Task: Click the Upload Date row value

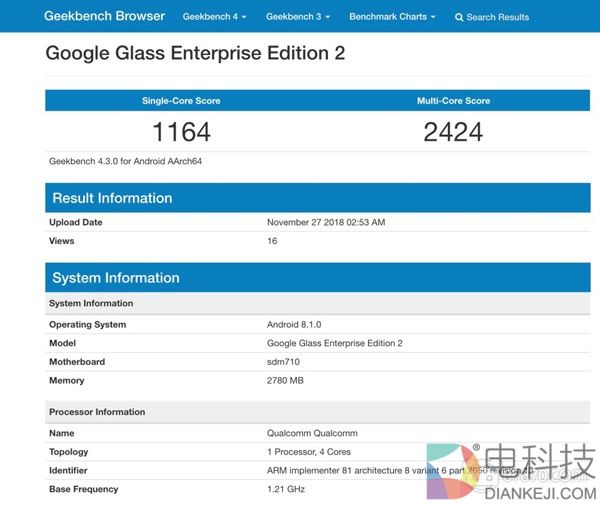Action: pos(326,222)
